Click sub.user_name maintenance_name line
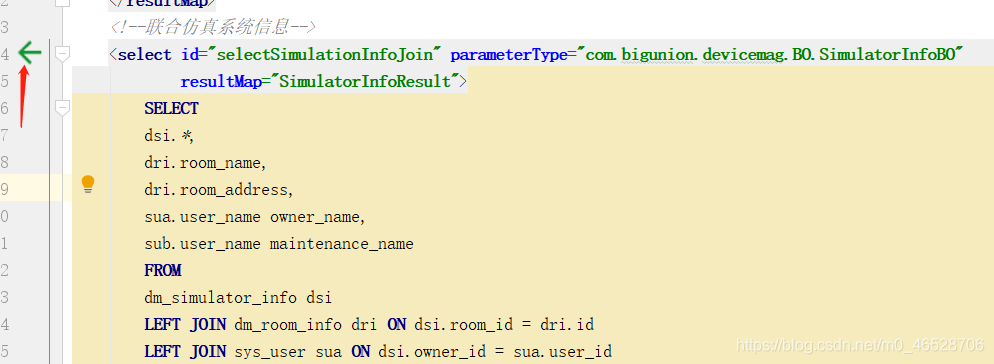The image size is (994, 364). point(279,244)
